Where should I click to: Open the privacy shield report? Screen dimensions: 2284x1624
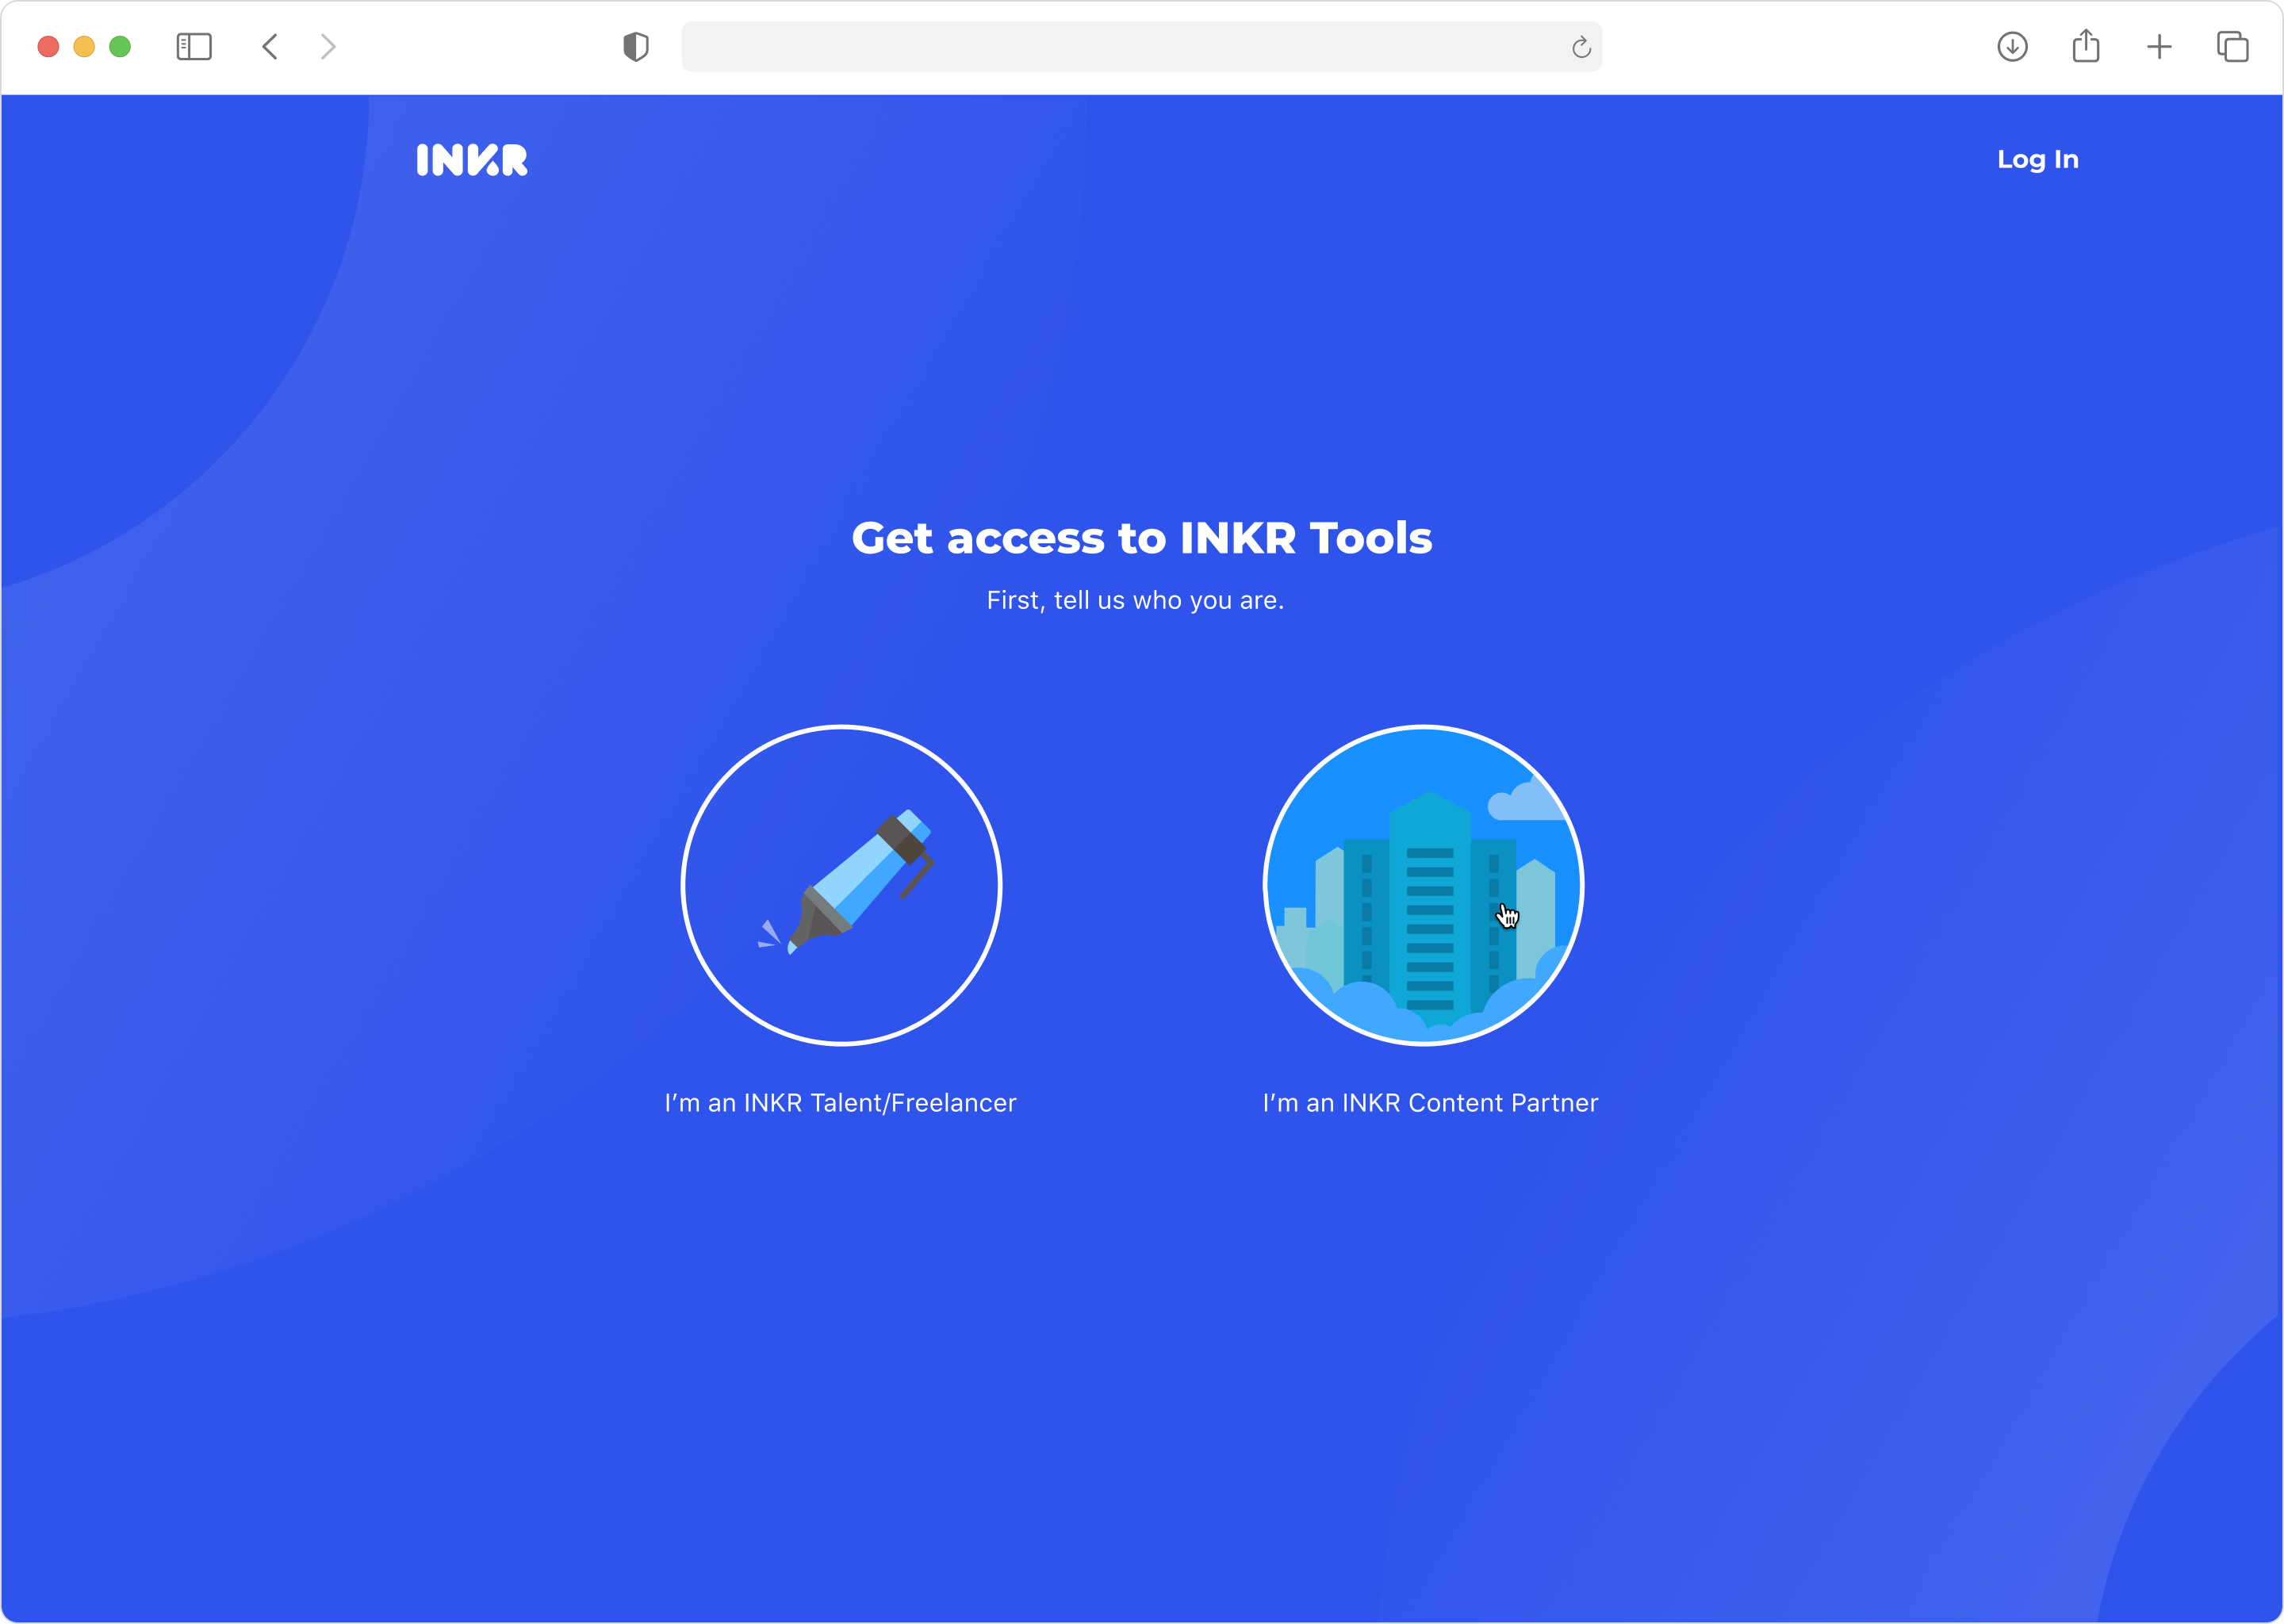(636, 47)
